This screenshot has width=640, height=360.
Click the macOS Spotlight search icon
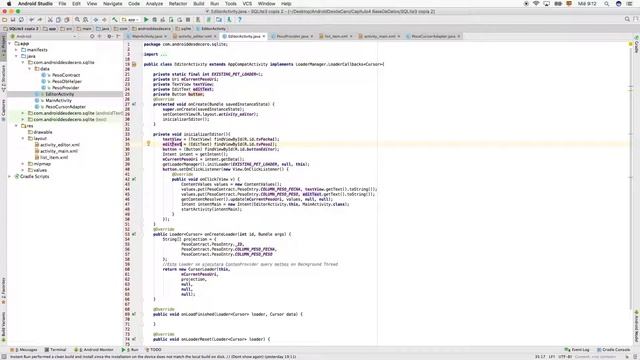click(x=607, y=4)
